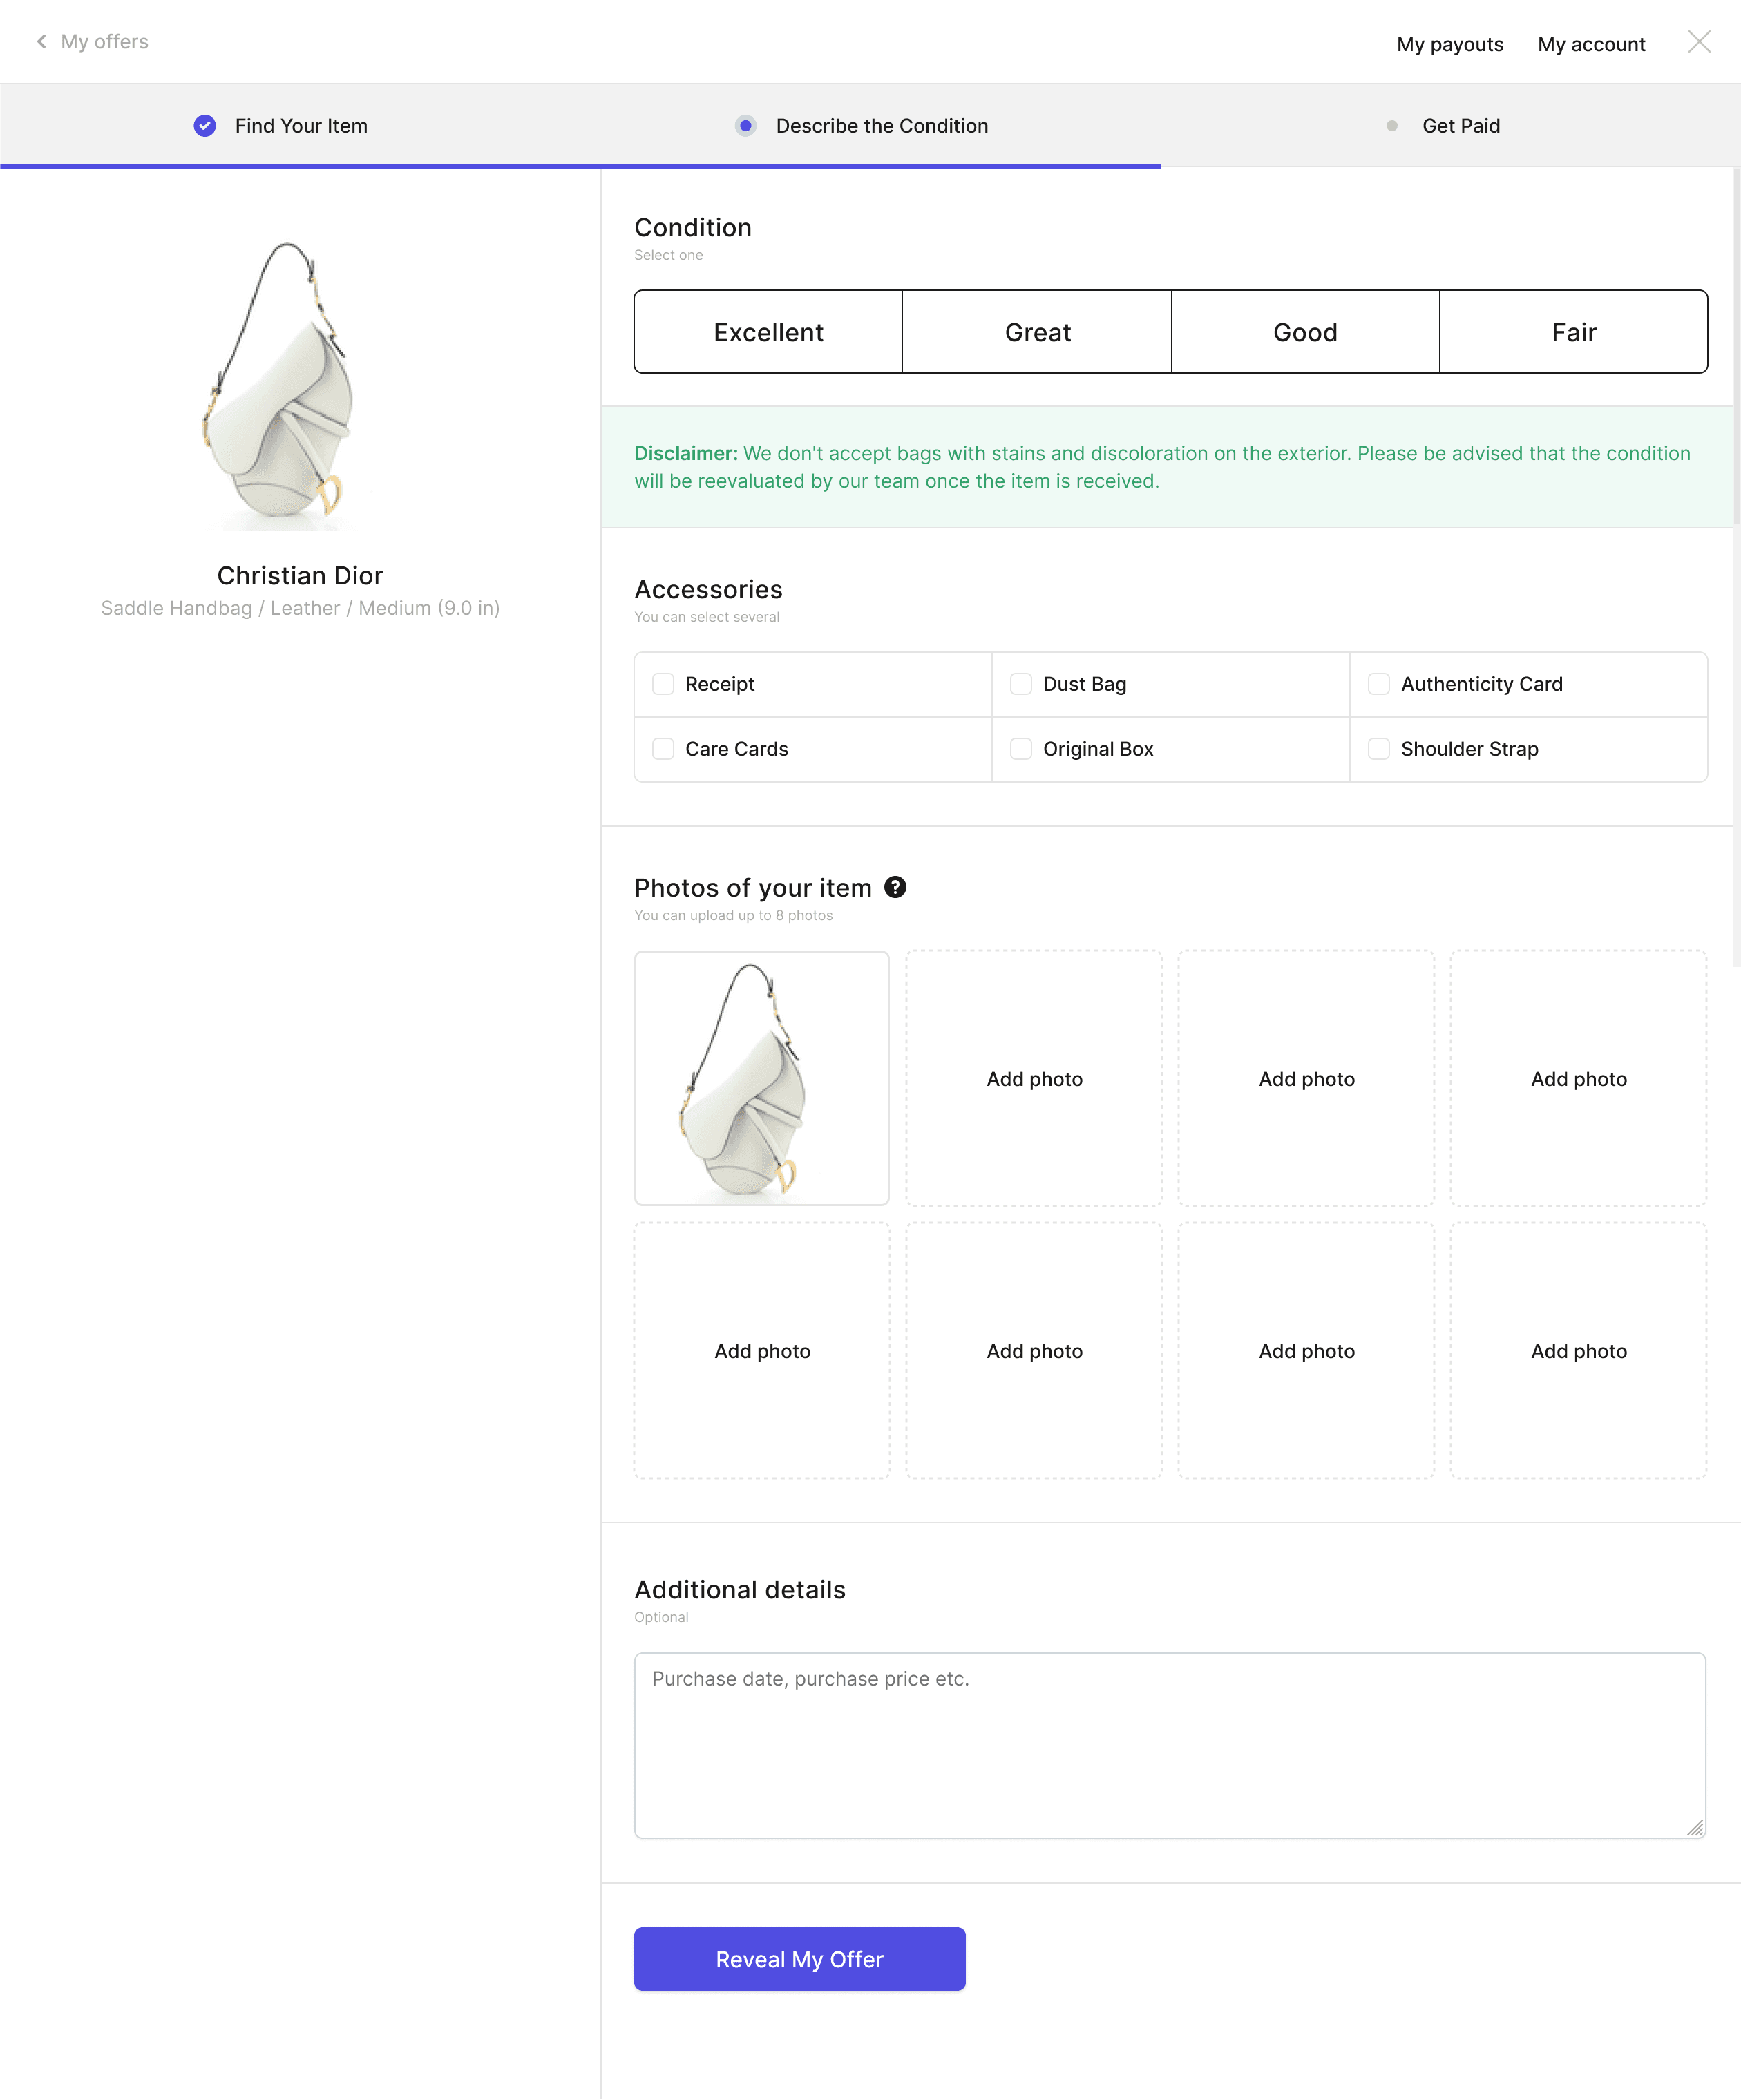Viewport: 1741px width, 2100px height.
Task: Go to My account
Action: pyautogui.click(x=1590, y=44)
